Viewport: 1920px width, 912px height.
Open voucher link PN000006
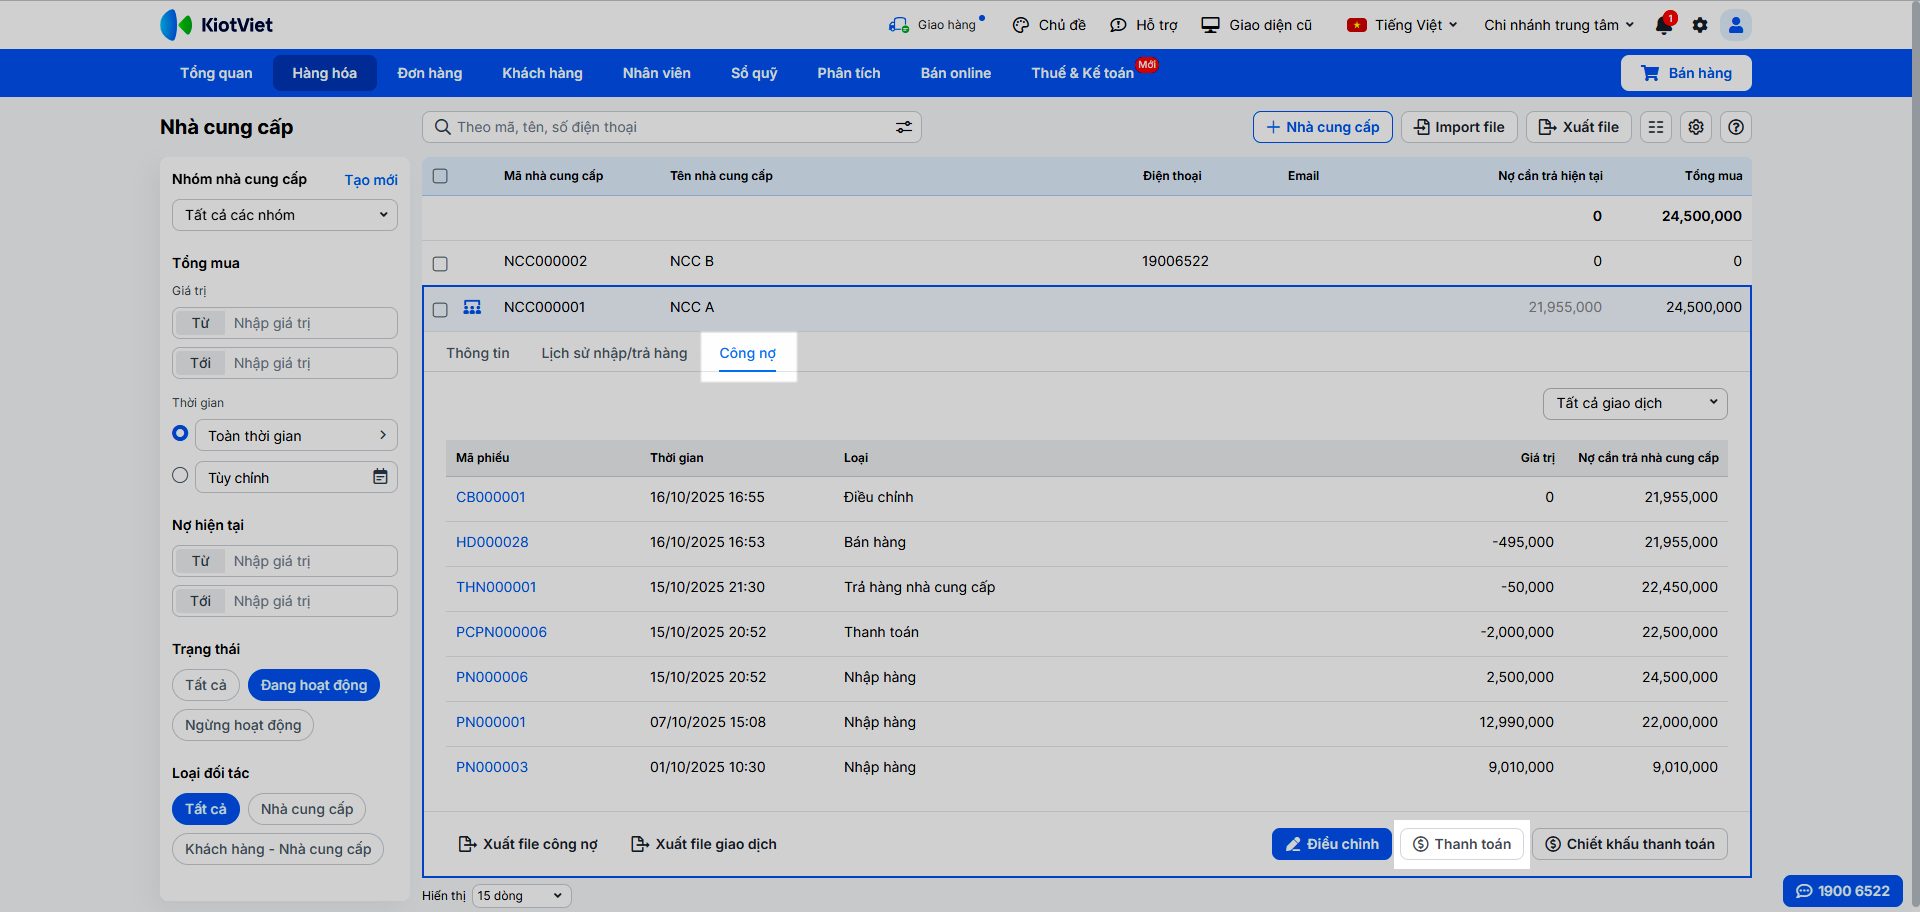click(491, 677)
